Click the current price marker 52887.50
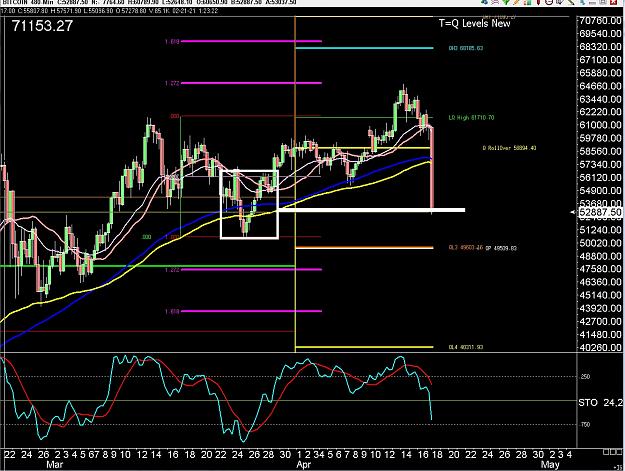Screen dimensions: 625x471 pyautogui.click(x=600, y=212)
